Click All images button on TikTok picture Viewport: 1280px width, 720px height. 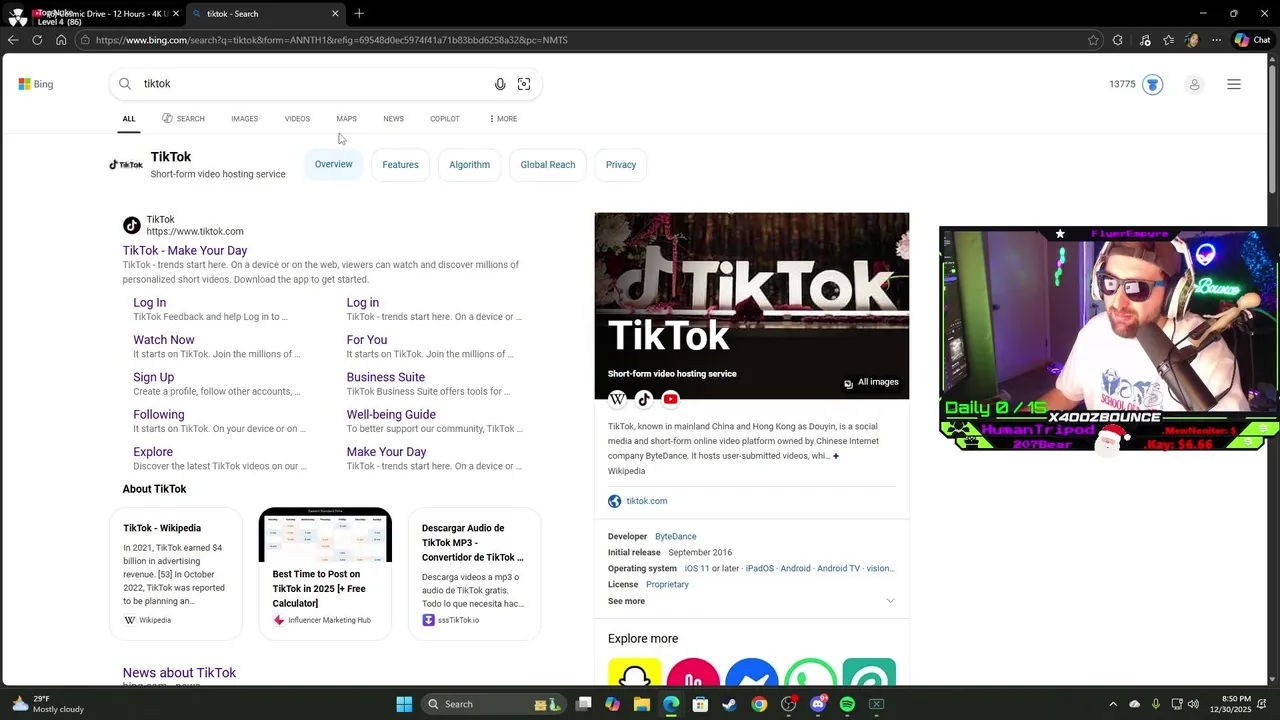(871, 382)
